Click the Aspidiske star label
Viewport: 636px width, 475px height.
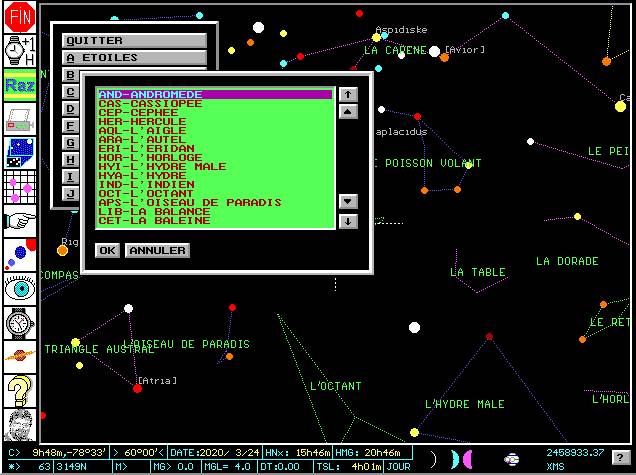point(401,30)
